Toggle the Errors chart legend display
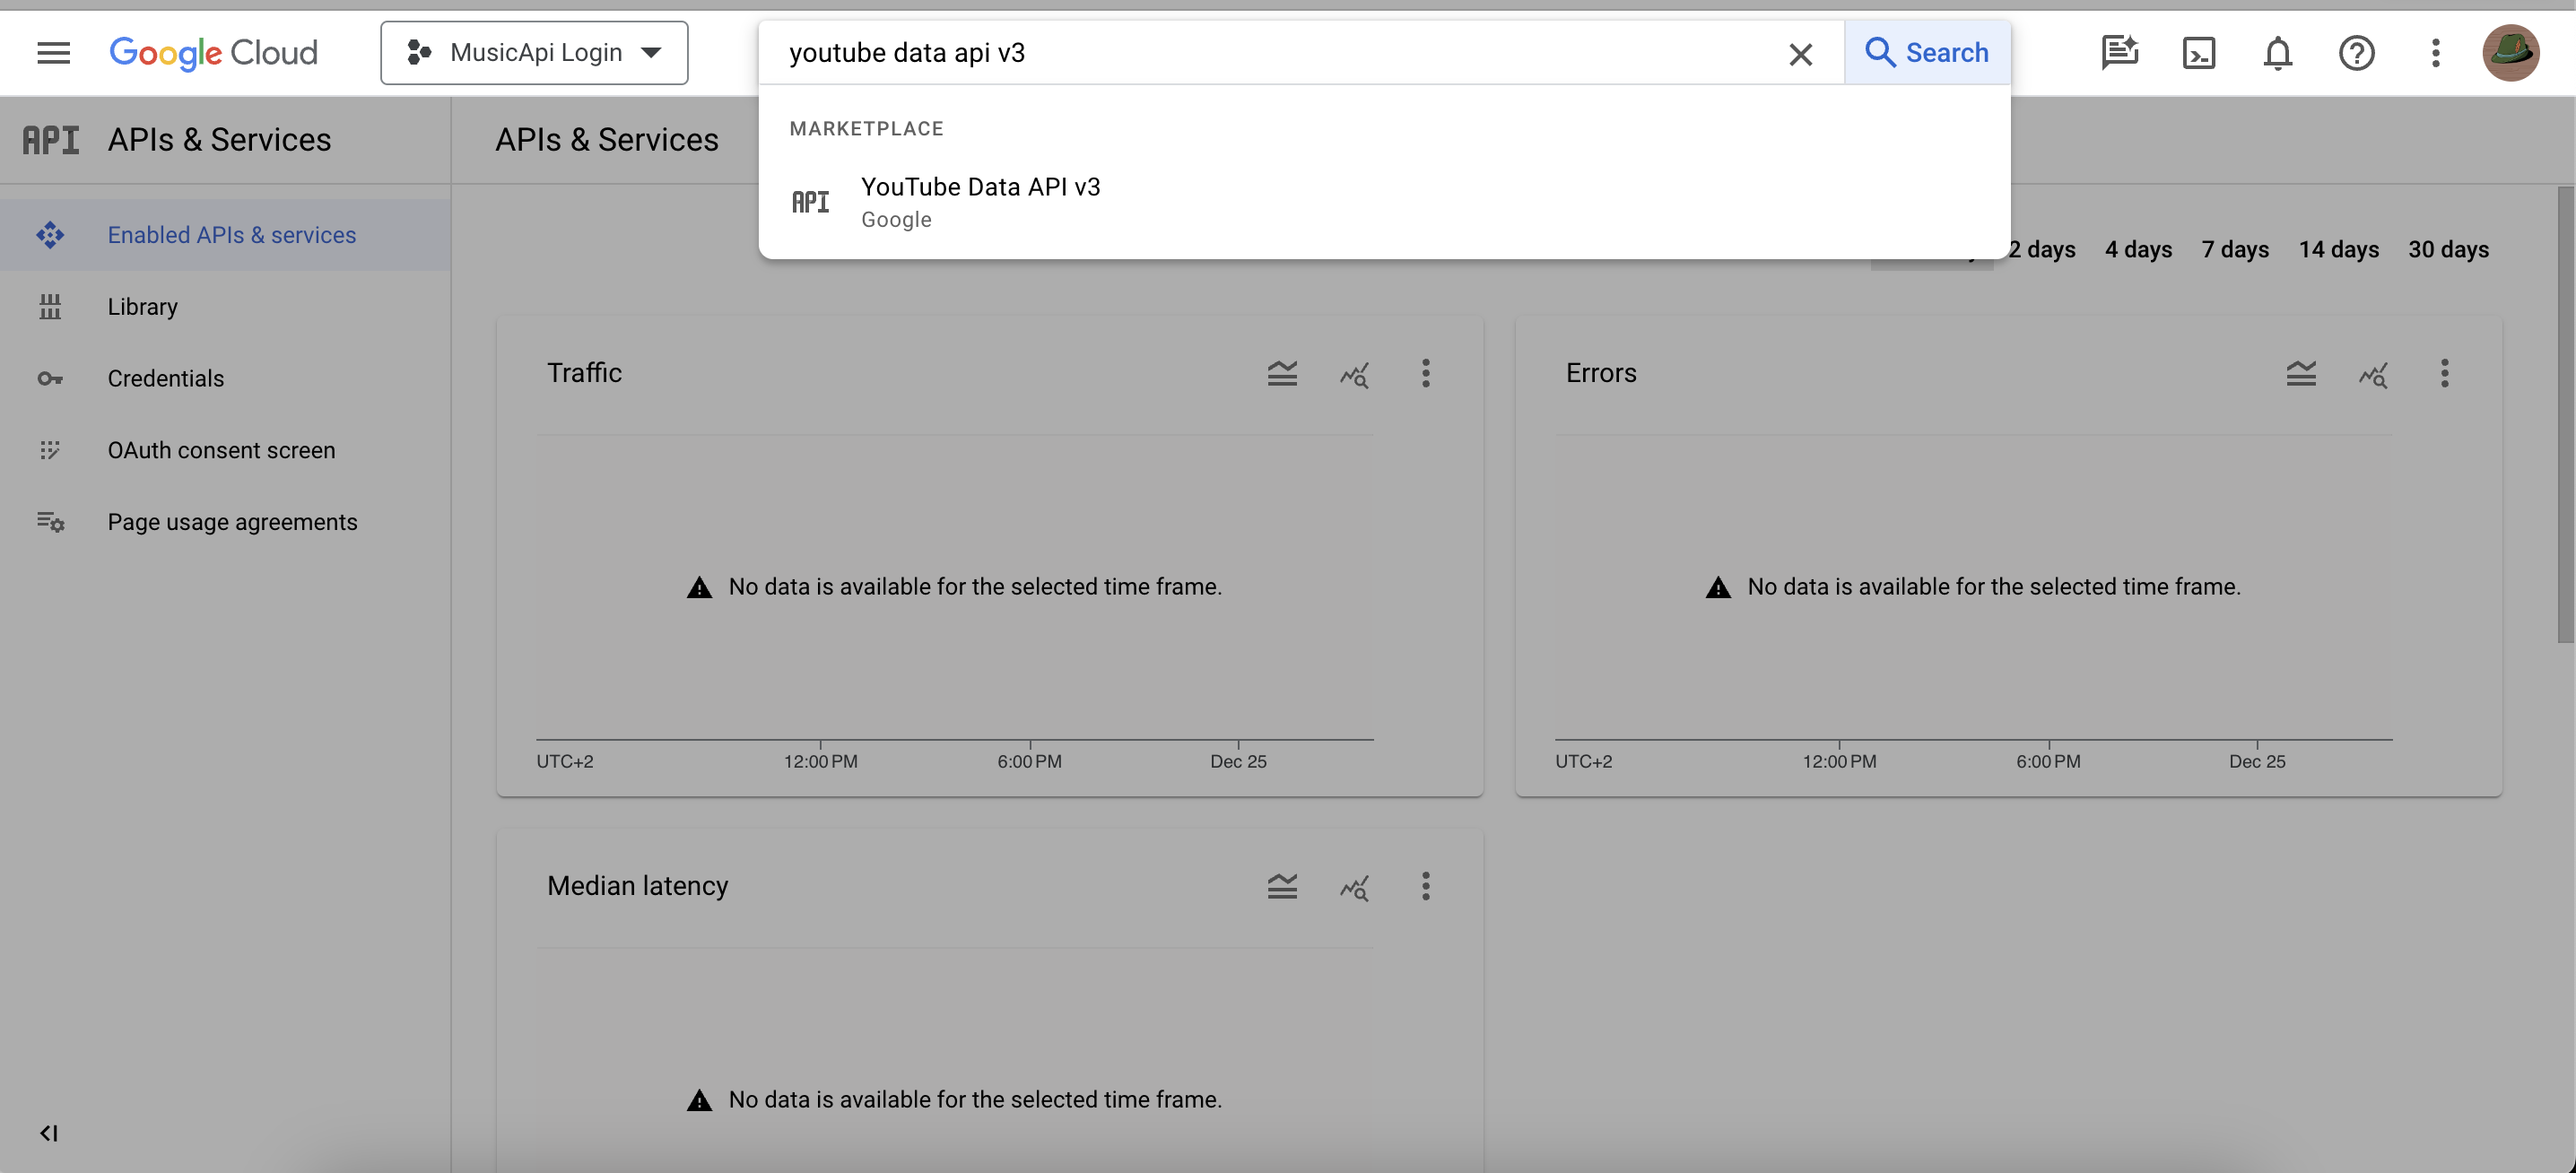The height and width of the screenshot is (1173, 2576). click(x=2302, y=373)
